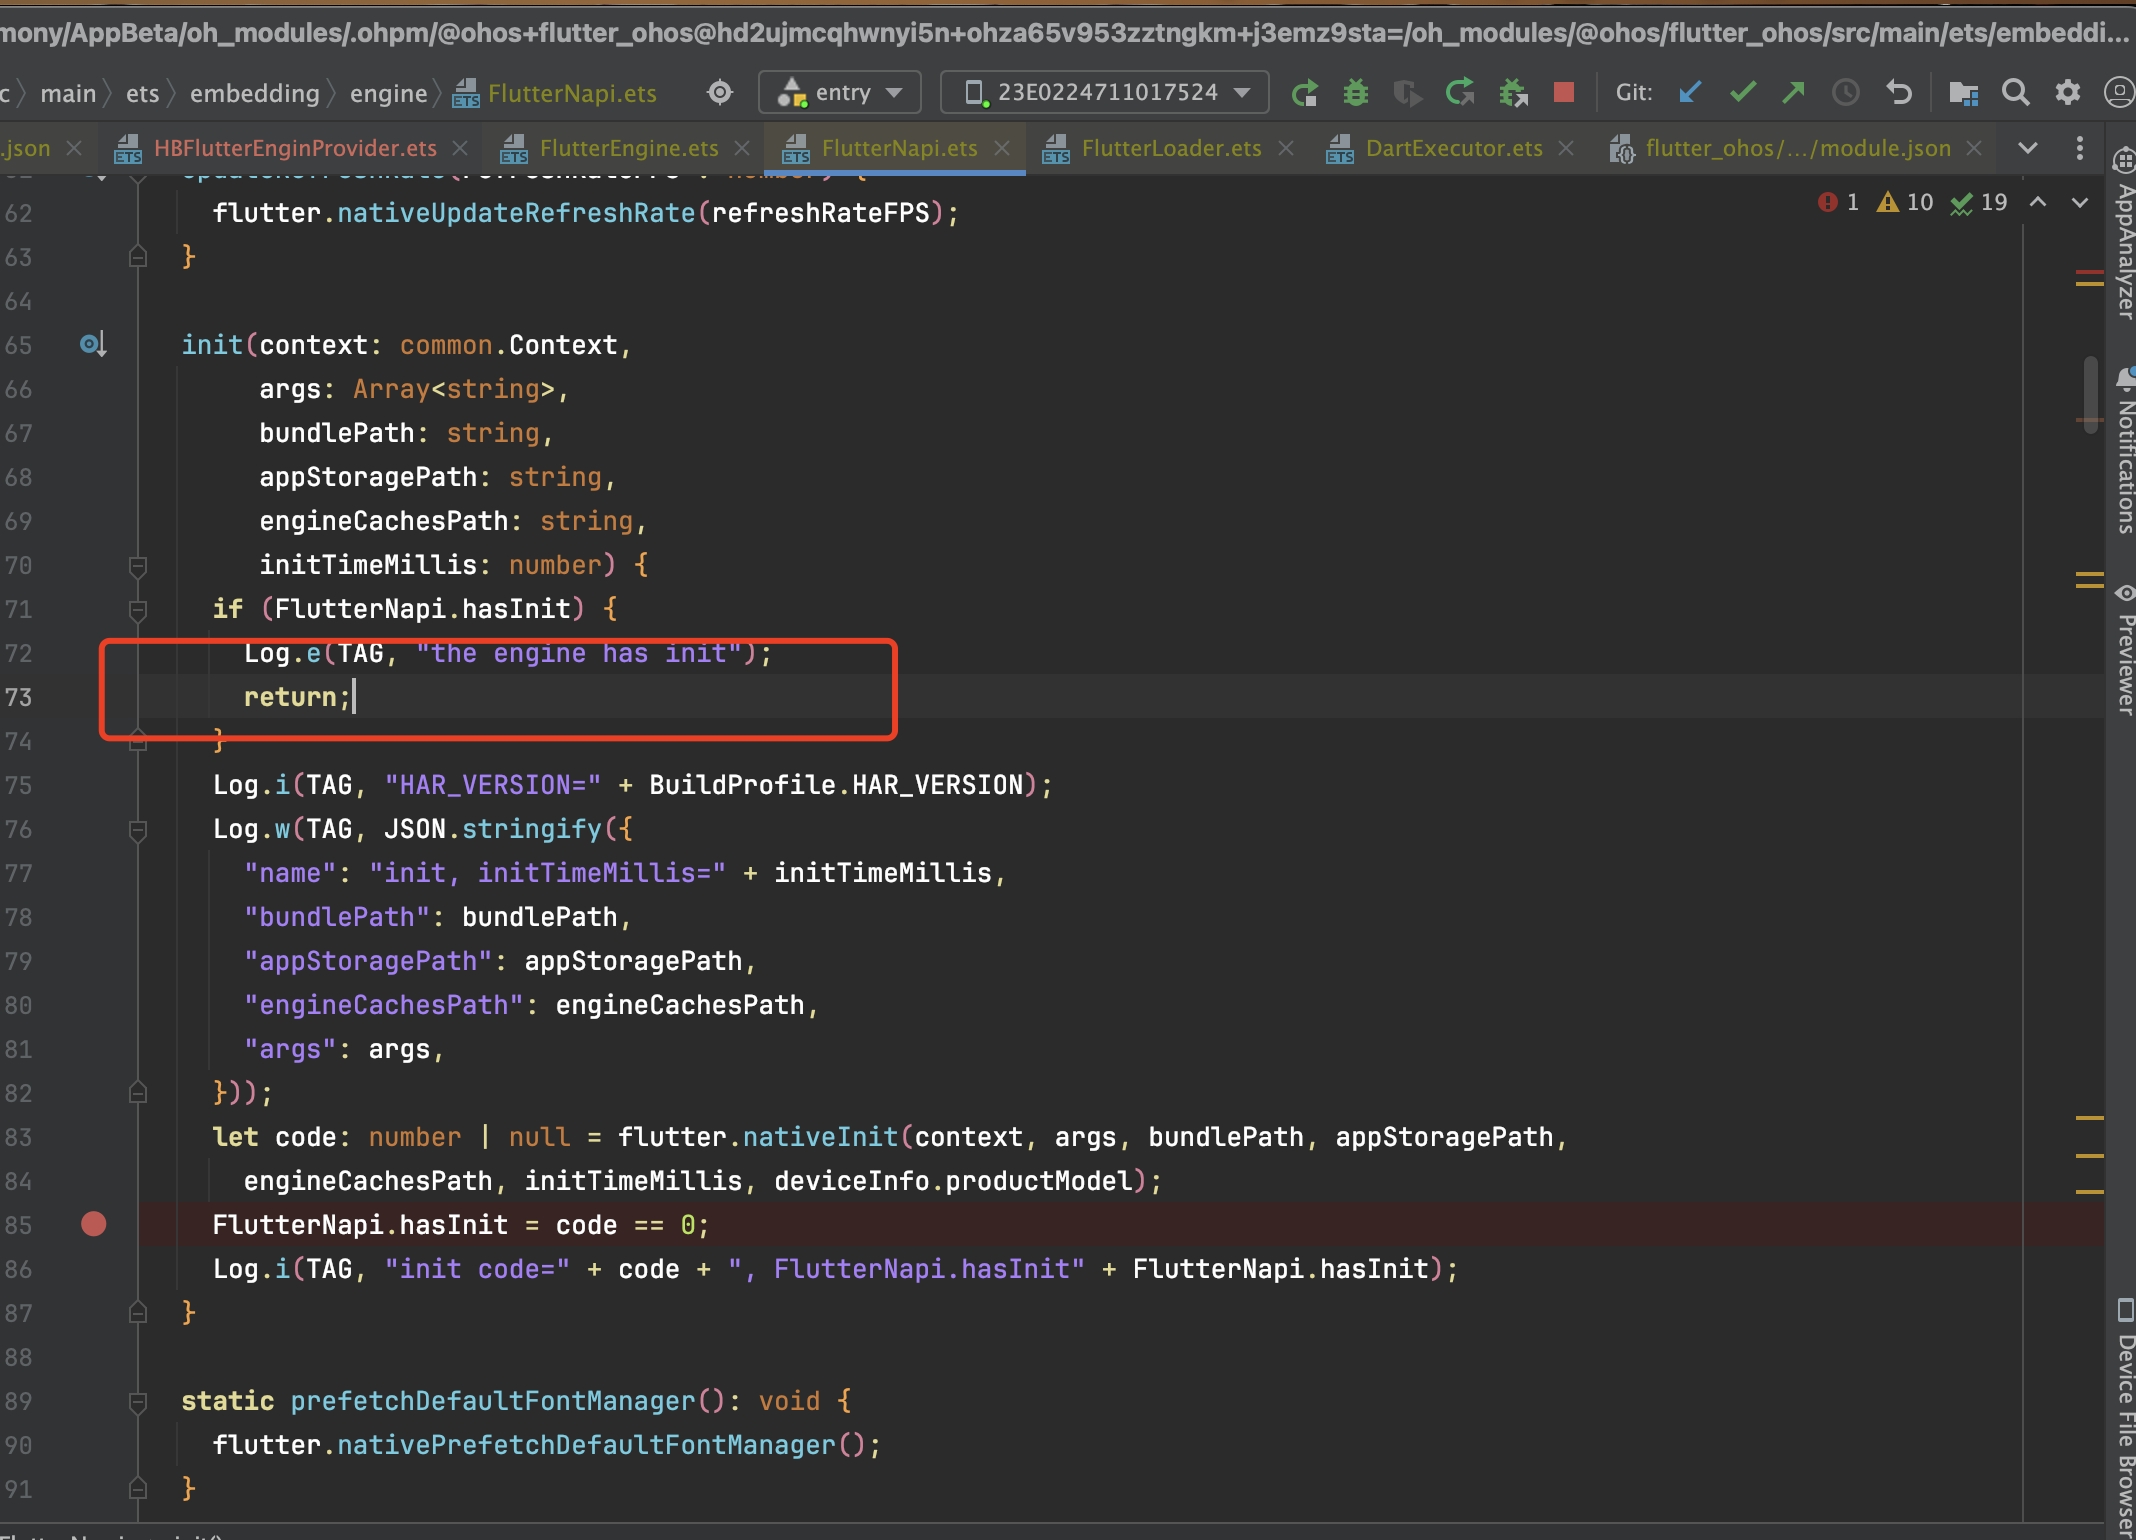Collapse fold marker at line 82
The width and height of the screenshot is (2136, 1540).
tap(138, 1093)
